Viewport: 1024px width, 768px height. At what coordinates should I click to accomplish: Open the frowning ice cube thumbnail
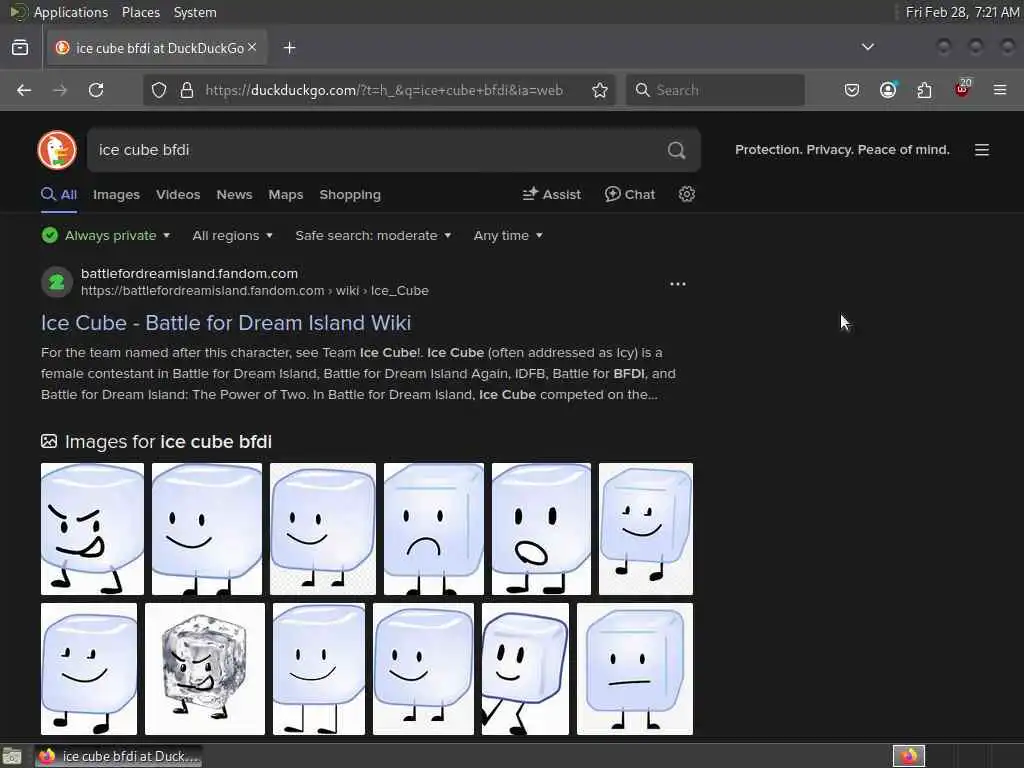click(434, 529)
